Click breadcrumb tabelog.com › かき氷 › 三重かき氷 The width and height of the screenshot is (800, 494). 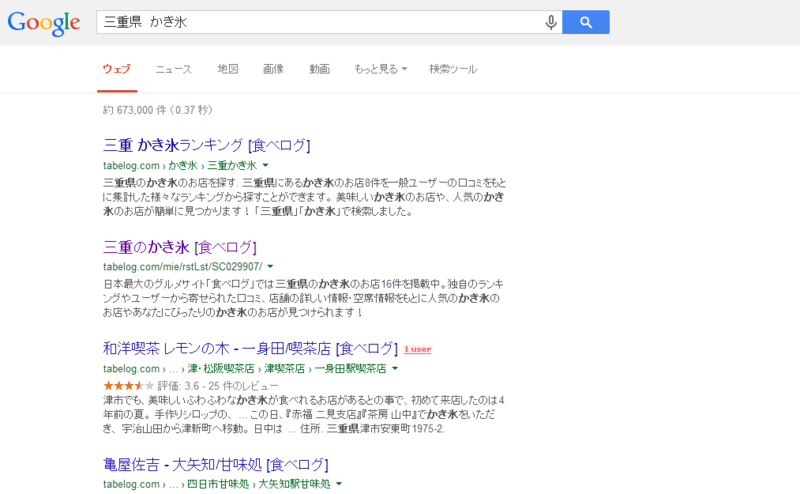[x=180, y=165]
